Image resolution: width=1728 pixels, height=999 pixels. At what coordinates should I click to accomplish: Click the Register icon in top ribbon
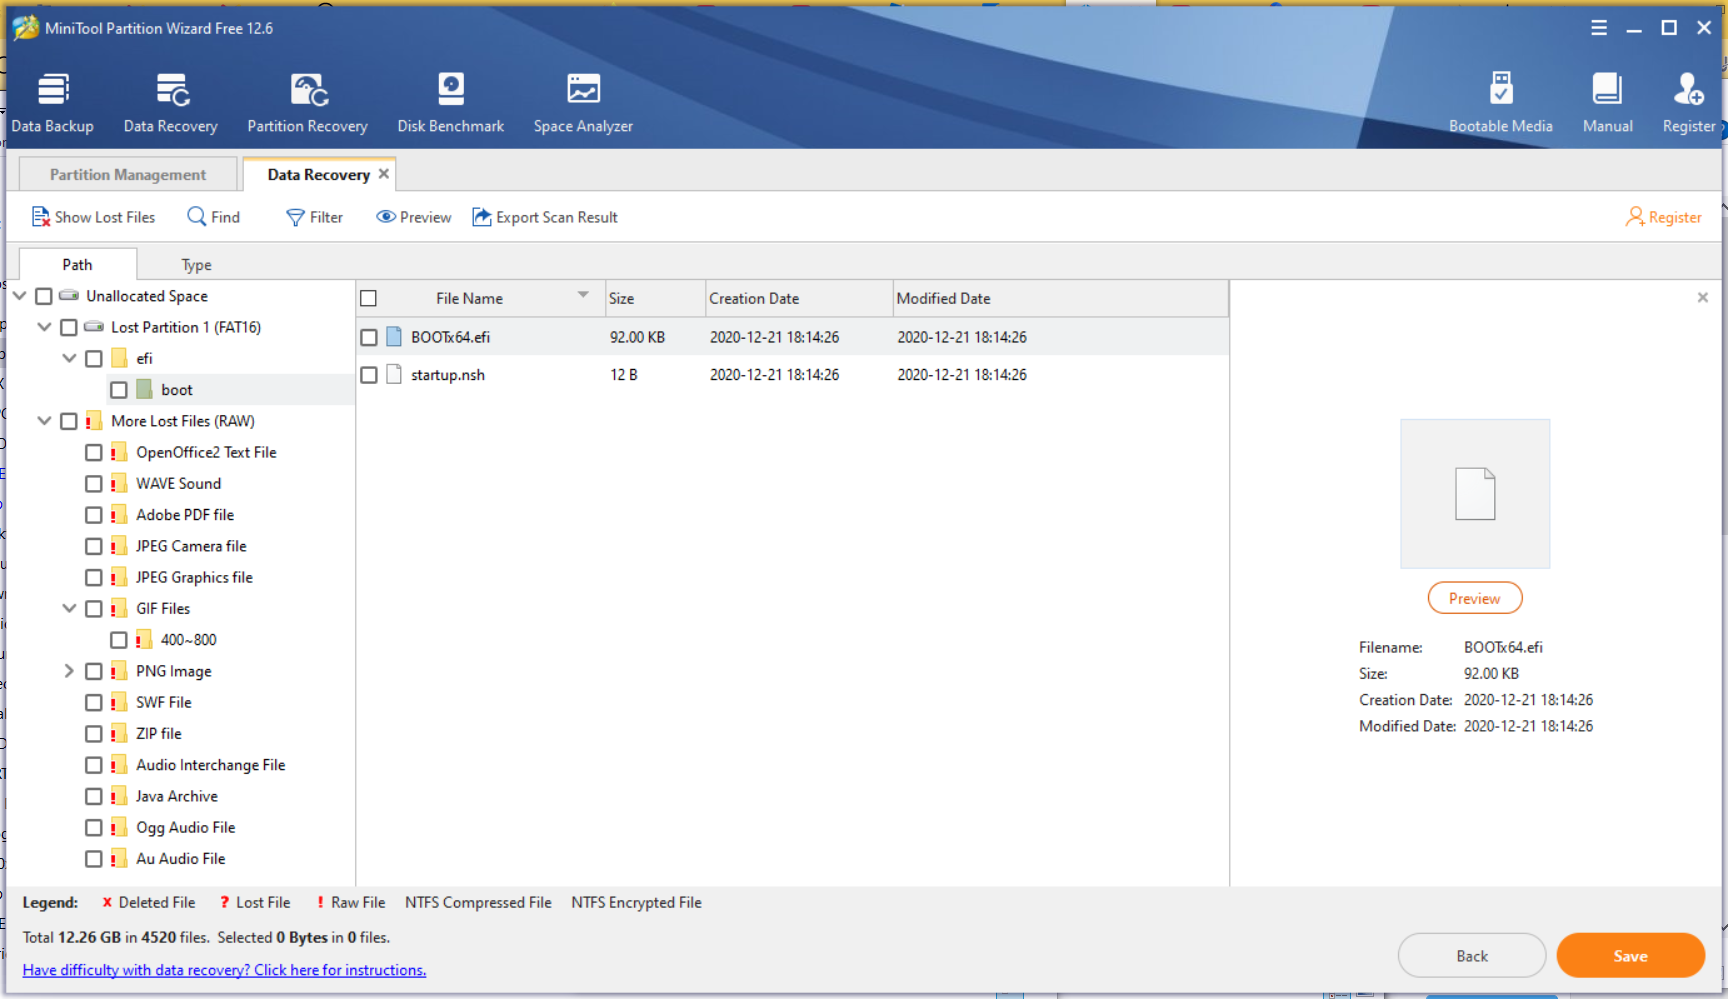(1689, 103)
